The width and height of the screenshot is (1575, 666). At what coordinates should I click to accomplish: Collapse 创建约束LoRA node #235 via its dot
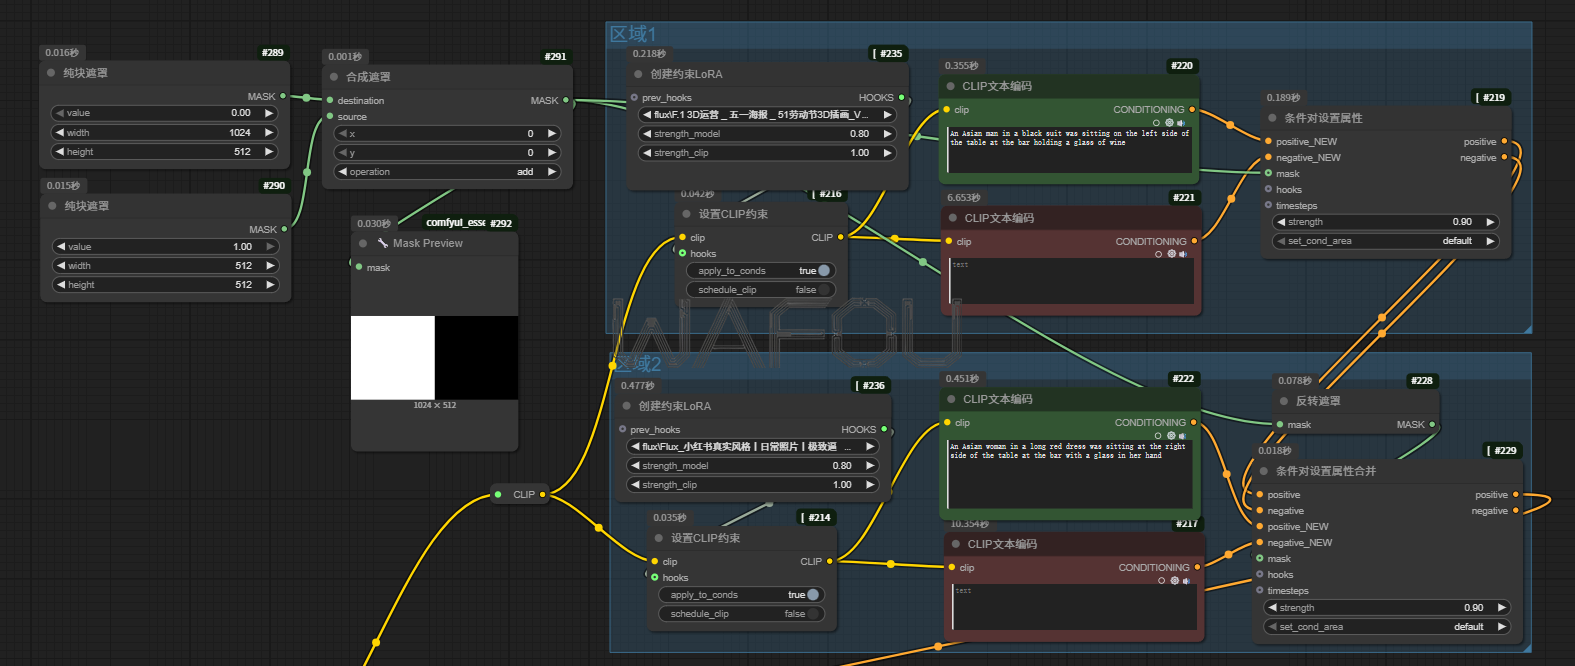(638, 74)
